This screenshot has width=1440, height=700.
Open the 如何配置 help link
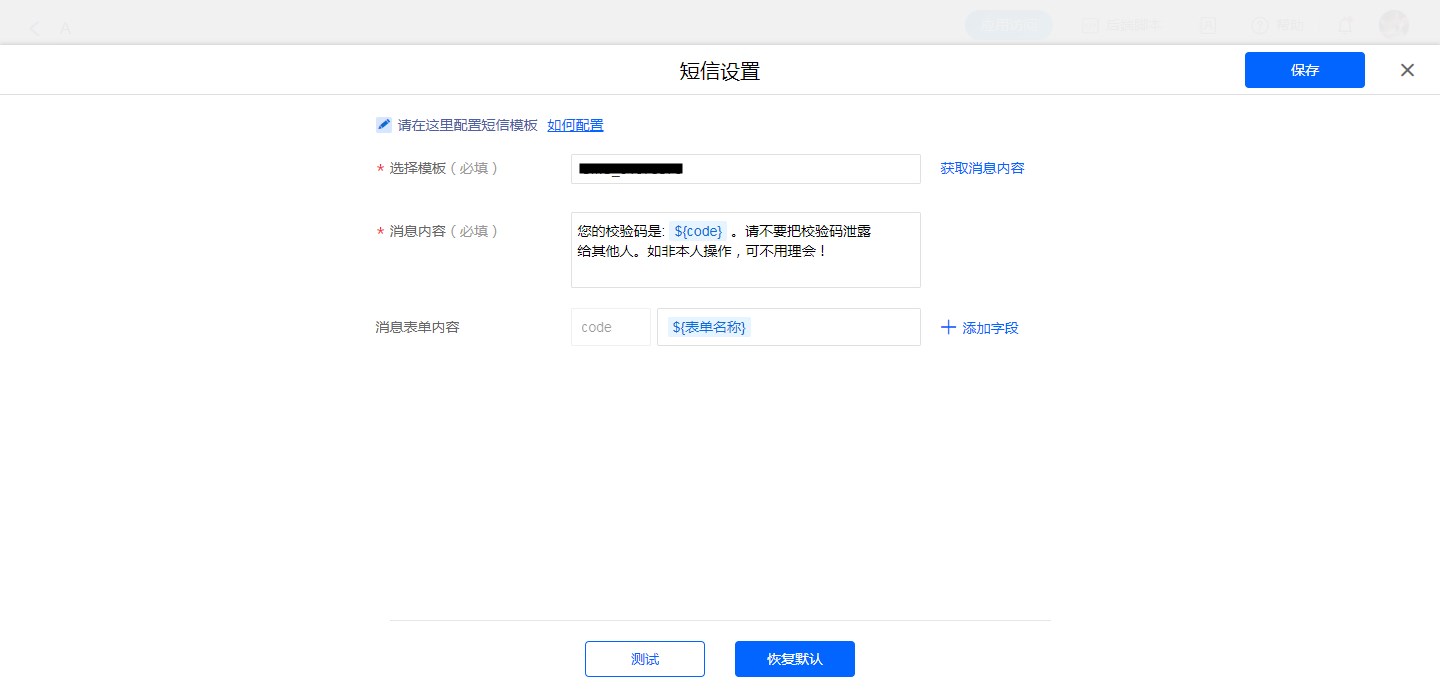tap(575, 125)
